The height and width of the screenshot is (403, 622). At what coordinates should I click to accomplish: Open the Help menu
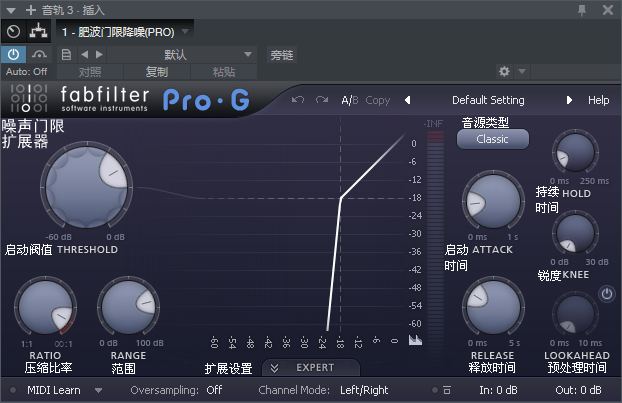tap(598, 100)
